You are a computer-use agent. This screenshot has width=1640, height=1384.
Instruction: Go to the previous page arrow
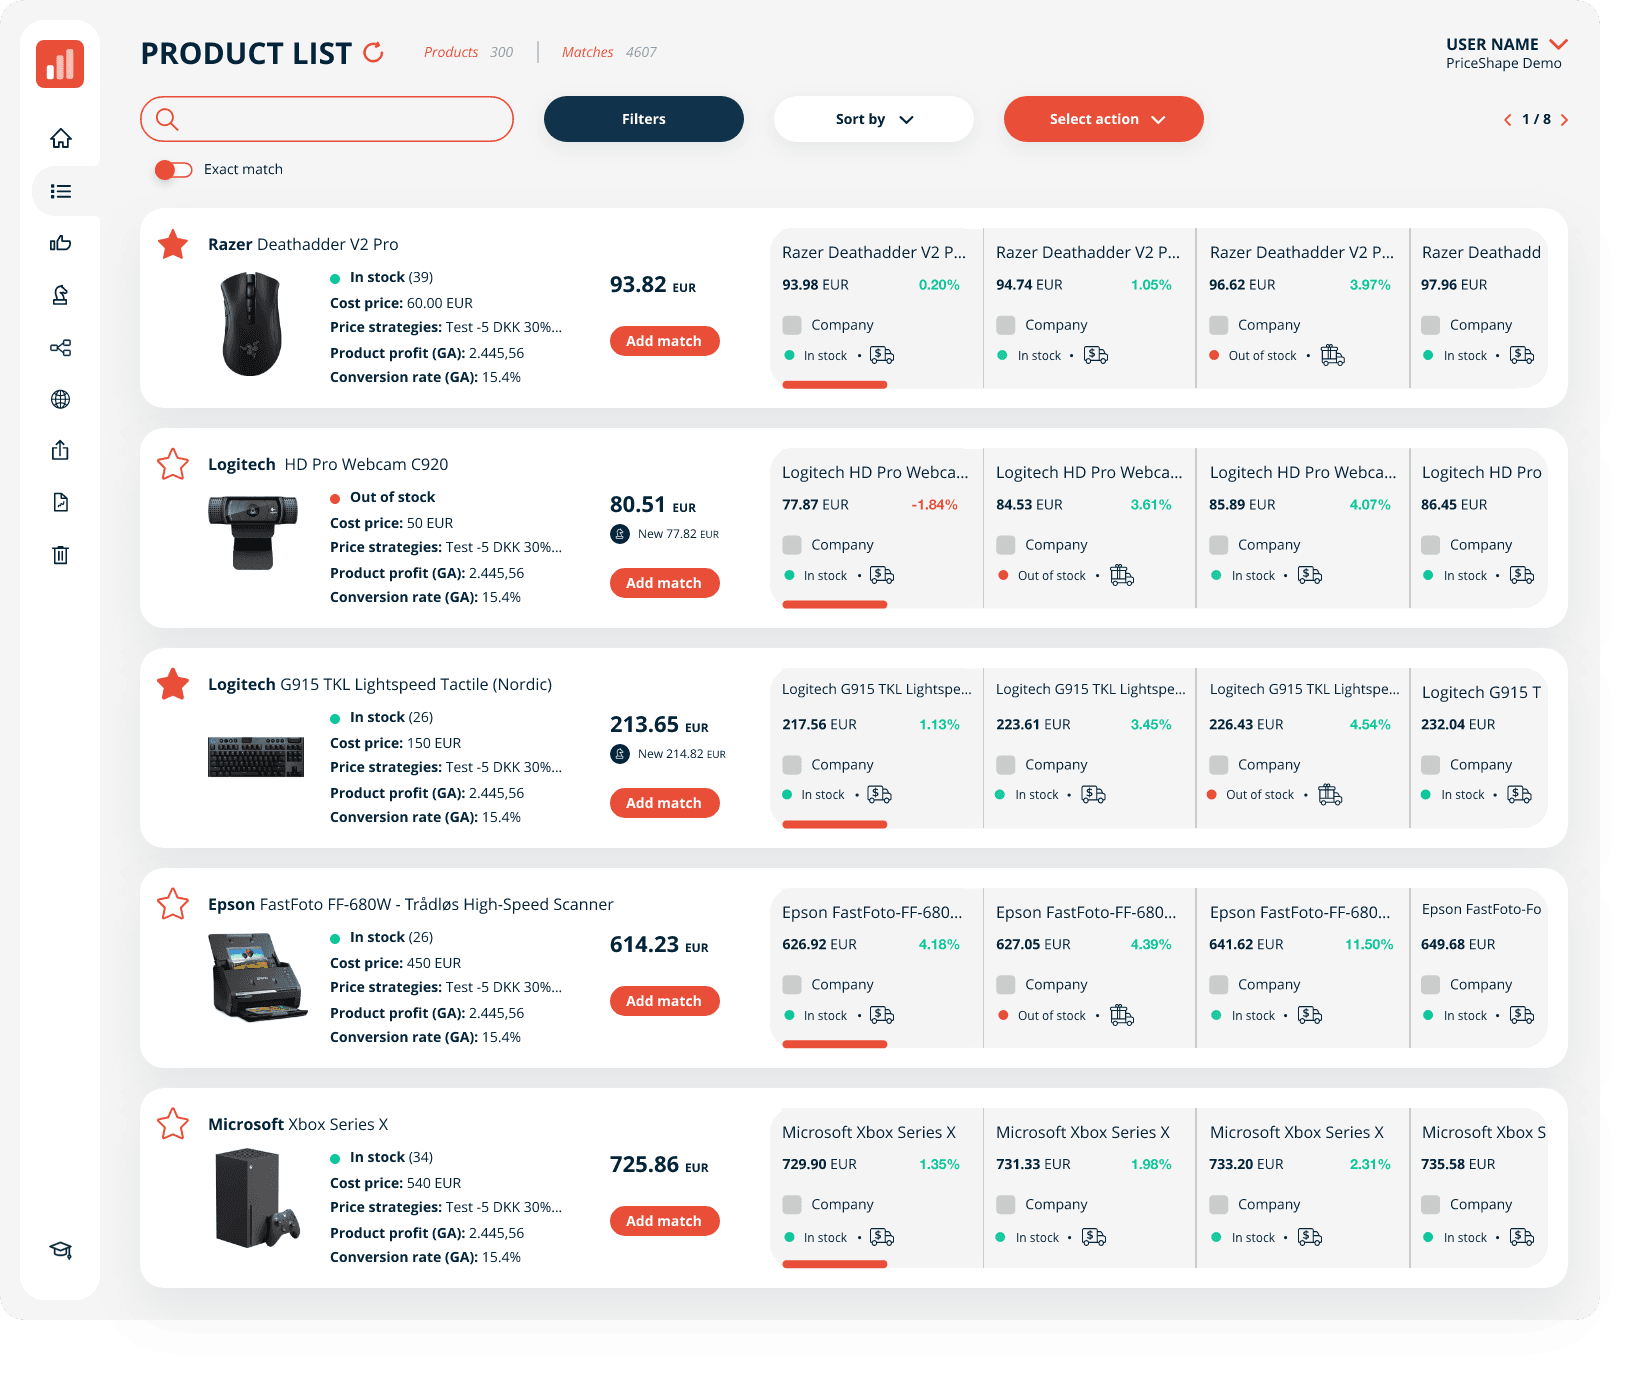pyautogui.click(x=1508, y=120)
